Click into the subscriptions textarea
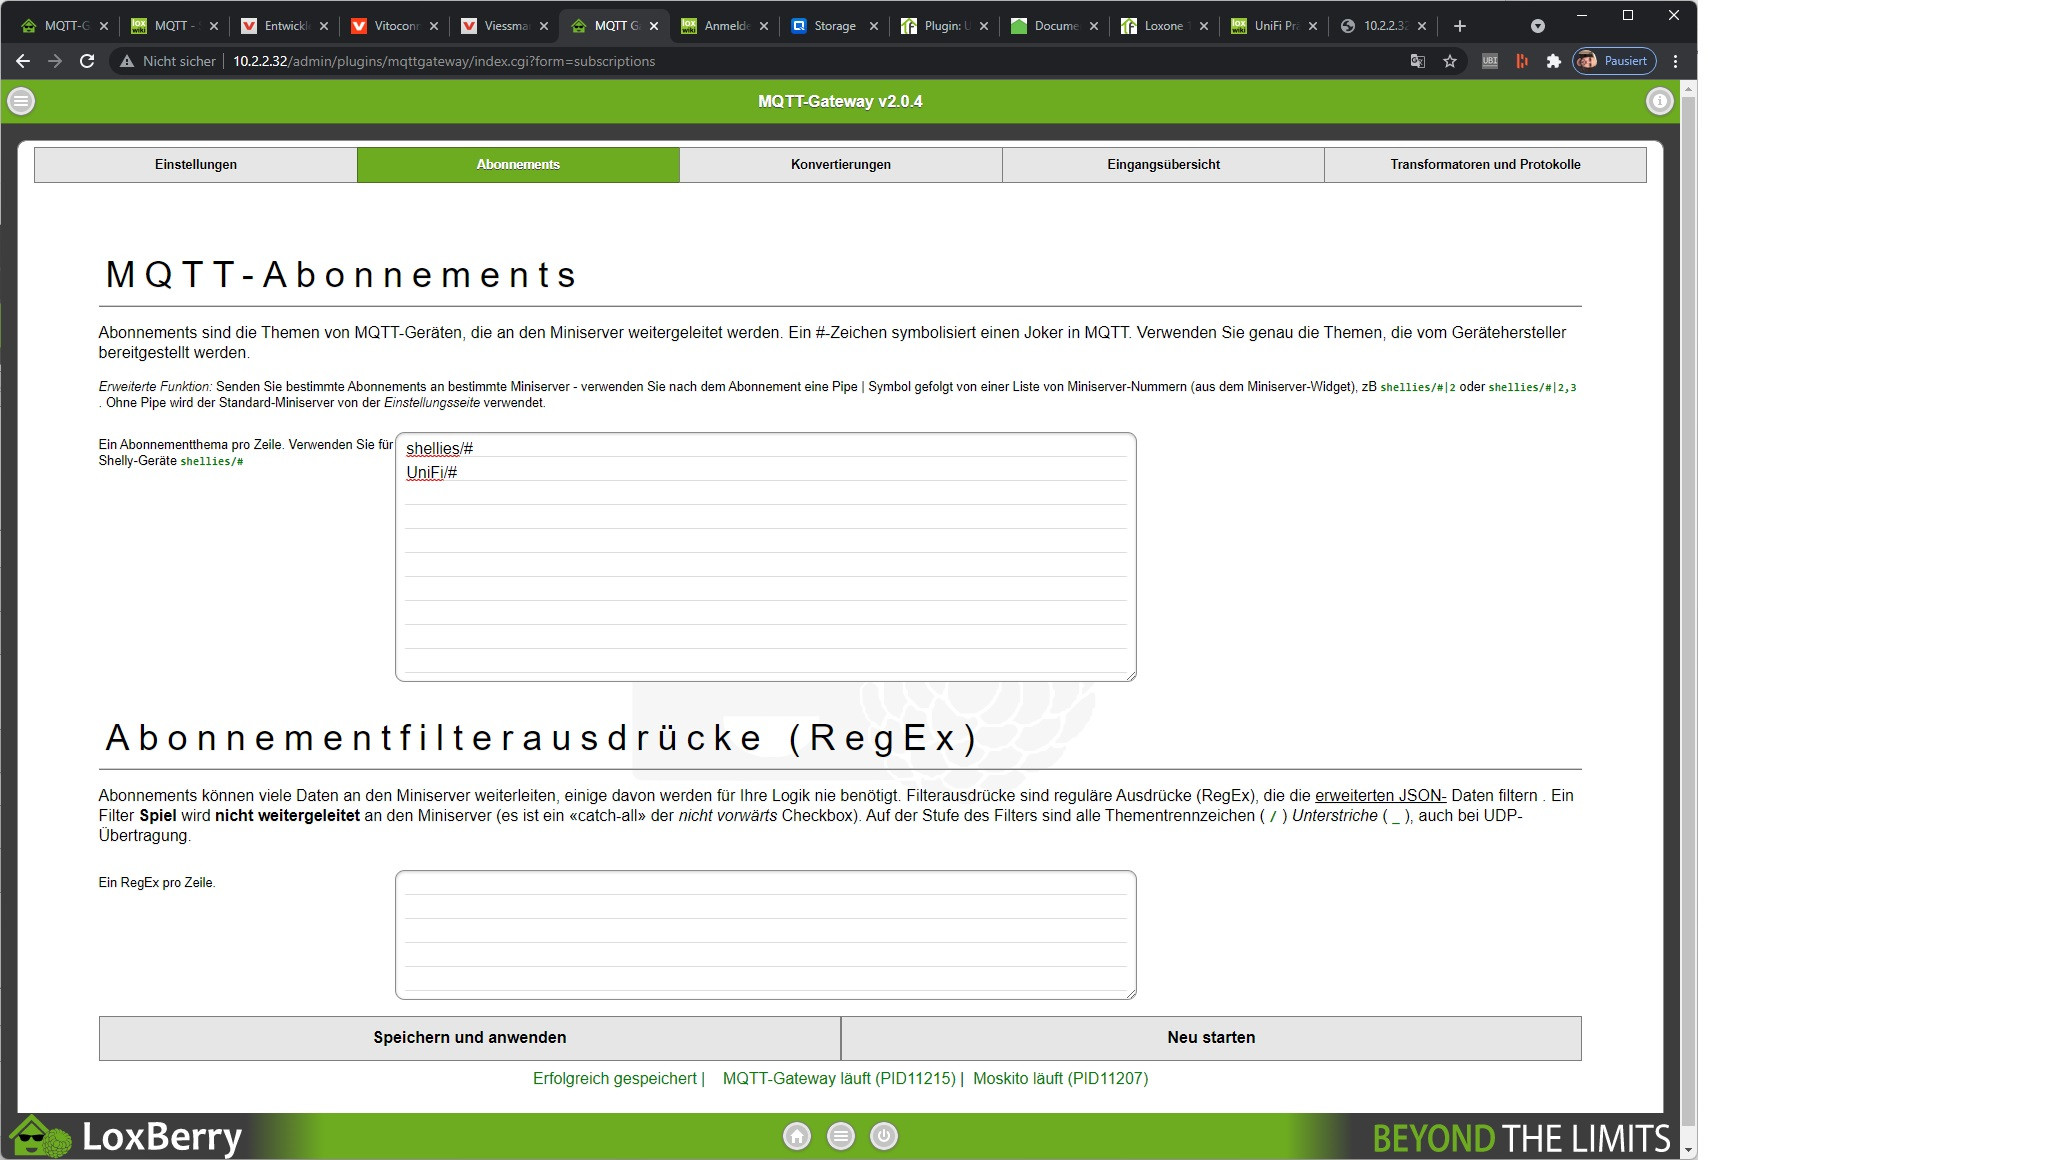Screen dimensions: 2064x1160 pos(766,557)
